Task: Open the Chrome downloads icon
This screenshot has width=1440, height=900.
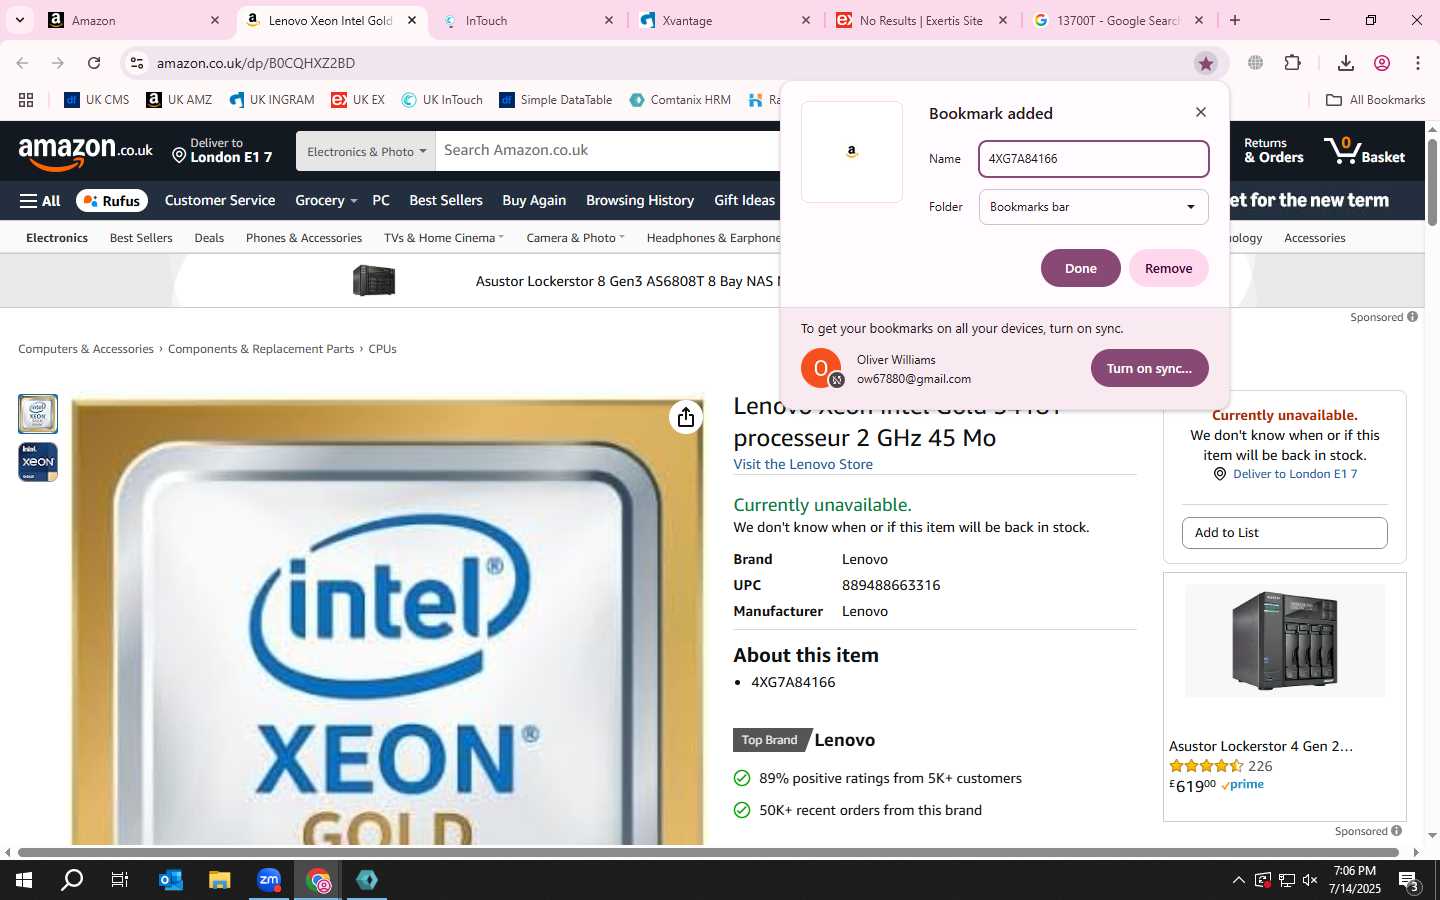Action: point(1345,63)
